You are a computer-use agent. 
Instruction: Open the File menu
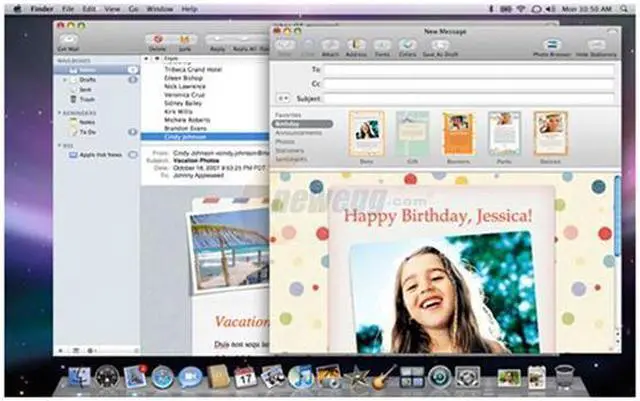point(68,9)
